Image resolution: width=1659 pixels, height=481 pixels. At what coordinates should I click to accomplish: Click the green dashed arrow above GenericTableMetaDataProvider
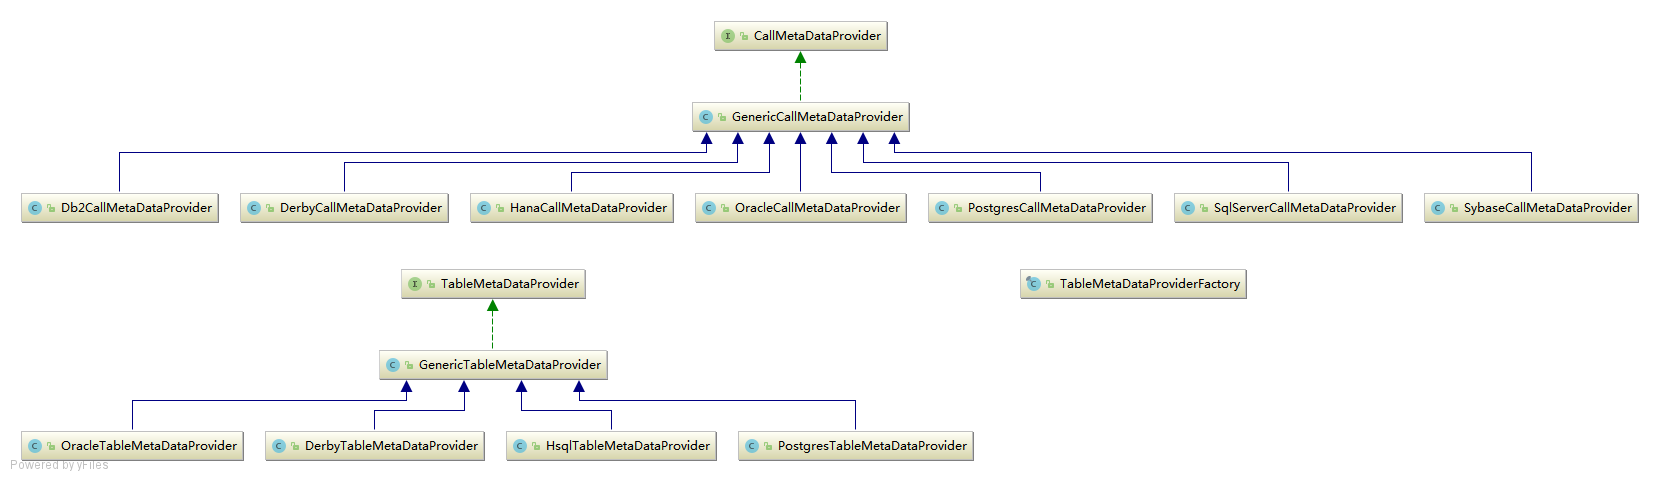[x=492, y=325]
